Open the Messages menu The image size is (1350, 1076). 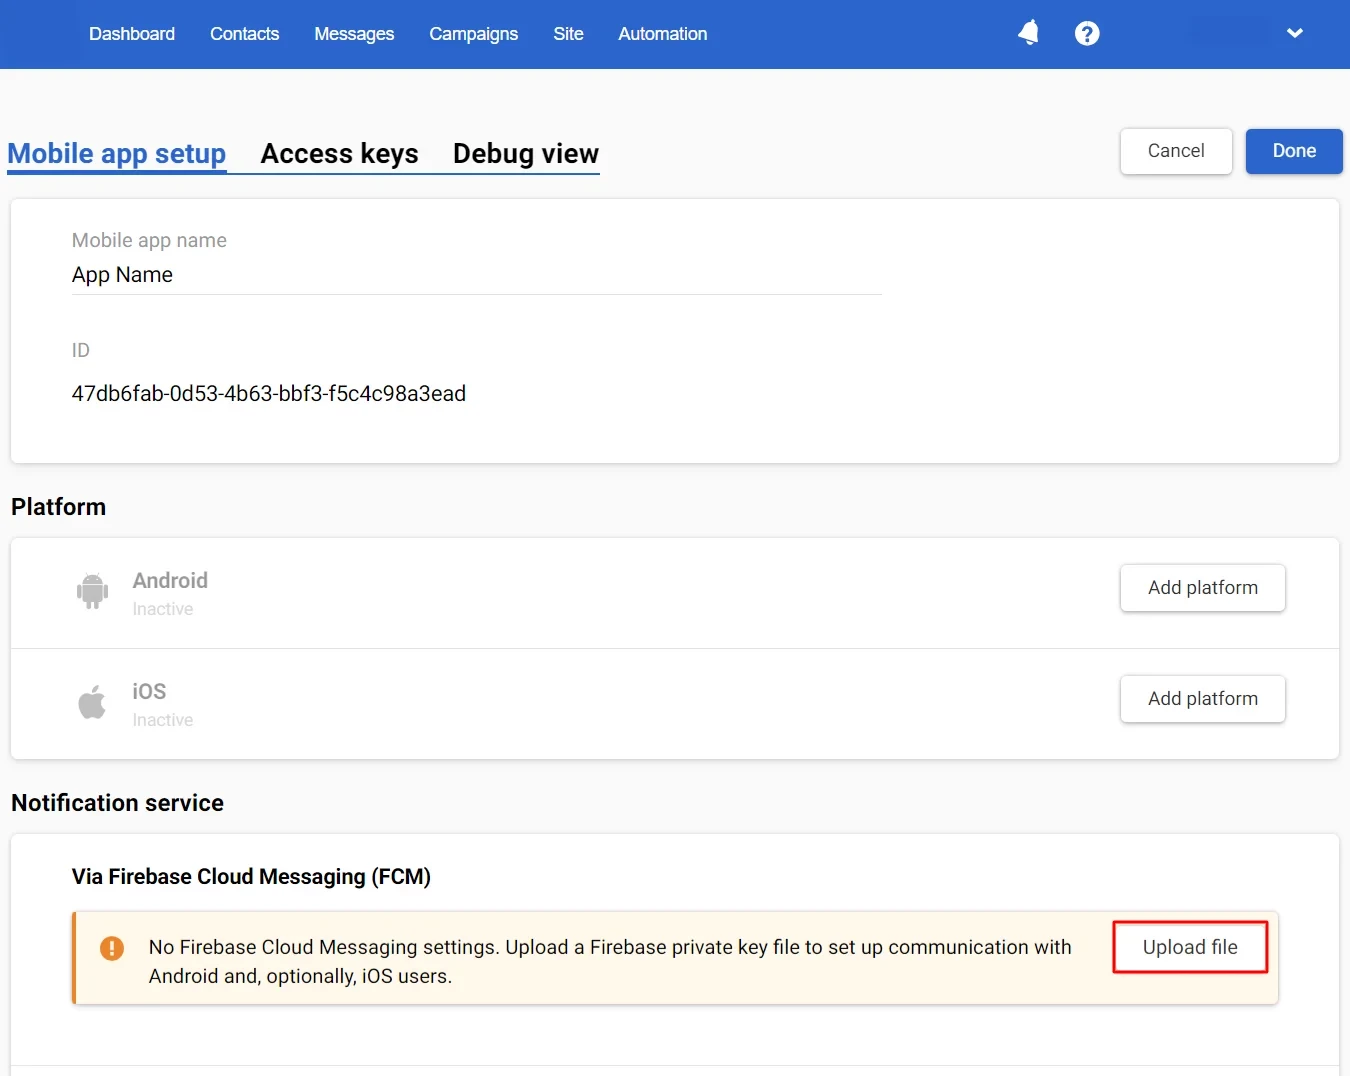pyautogui.click(x=354, y=34)
